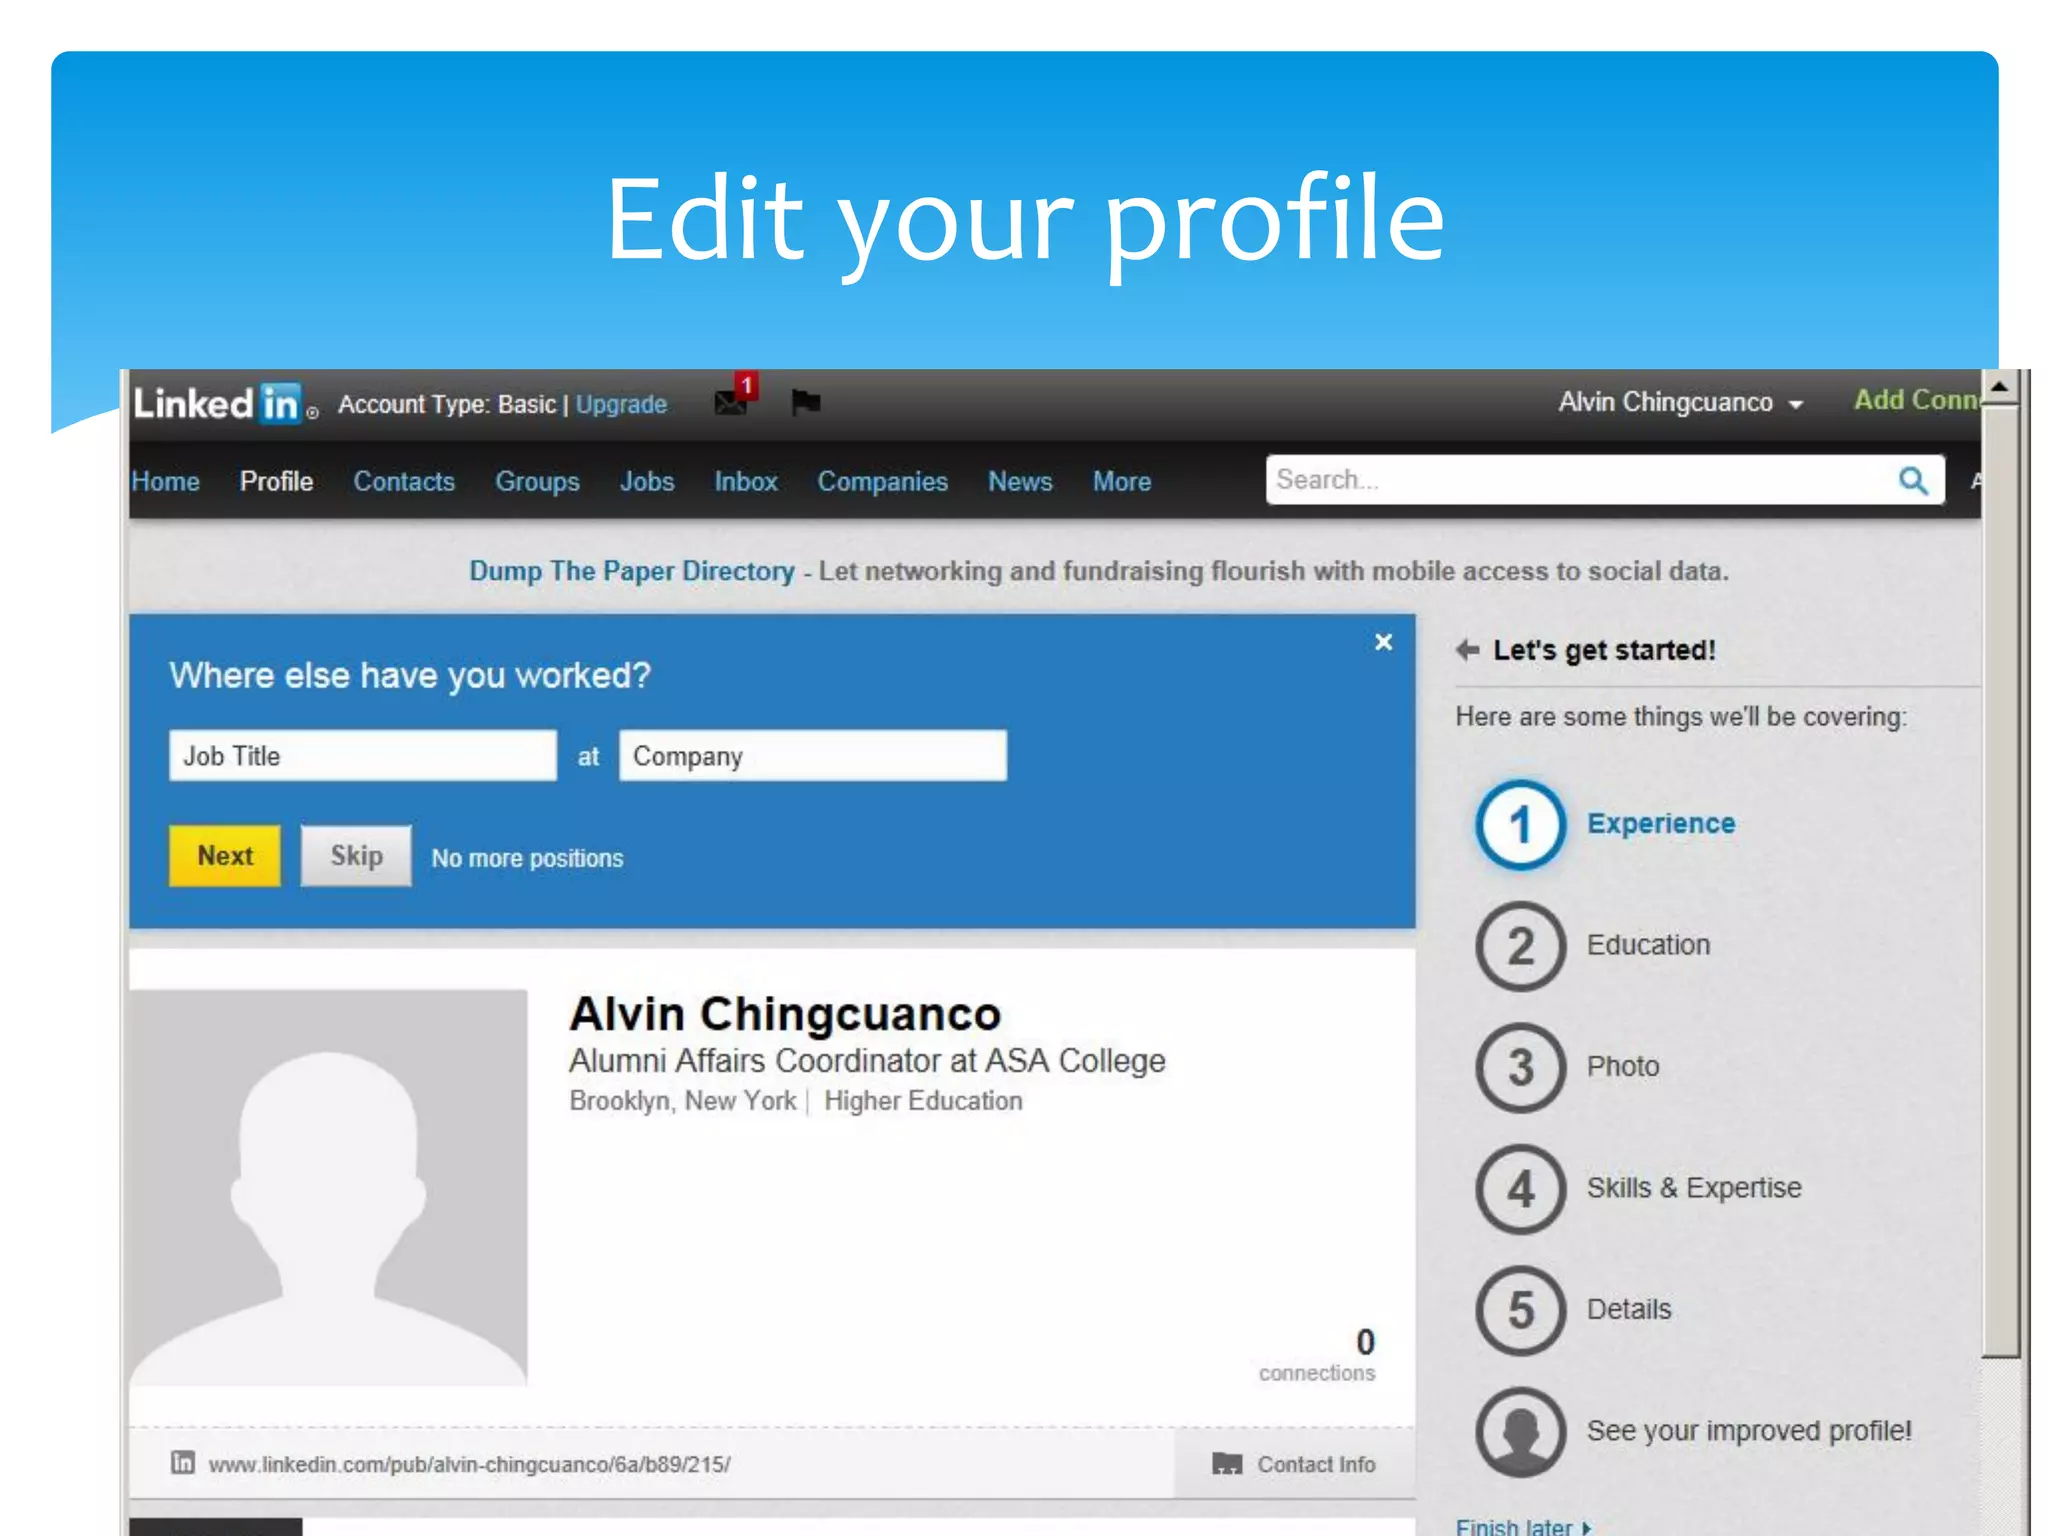
Task: Click the Alvin Chingcuanco profile name heading
Action: [x=785, y=1014]
